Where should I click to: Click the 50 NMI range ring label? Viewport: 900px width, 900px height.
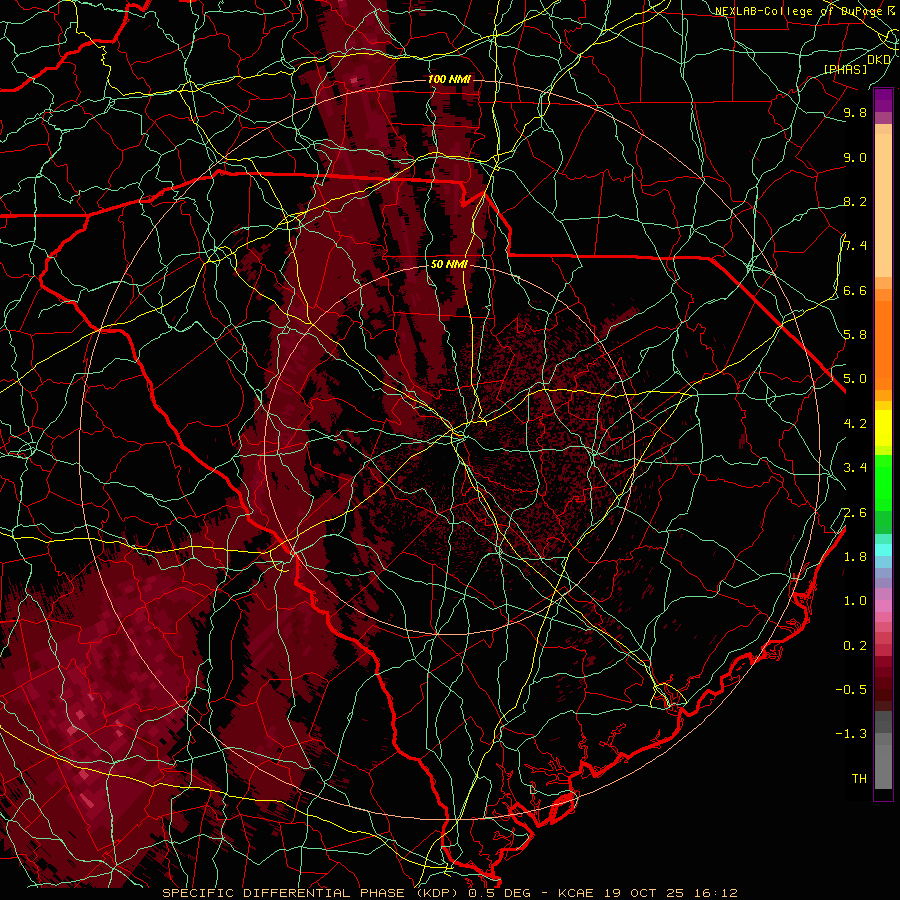(x=449, y=264)
